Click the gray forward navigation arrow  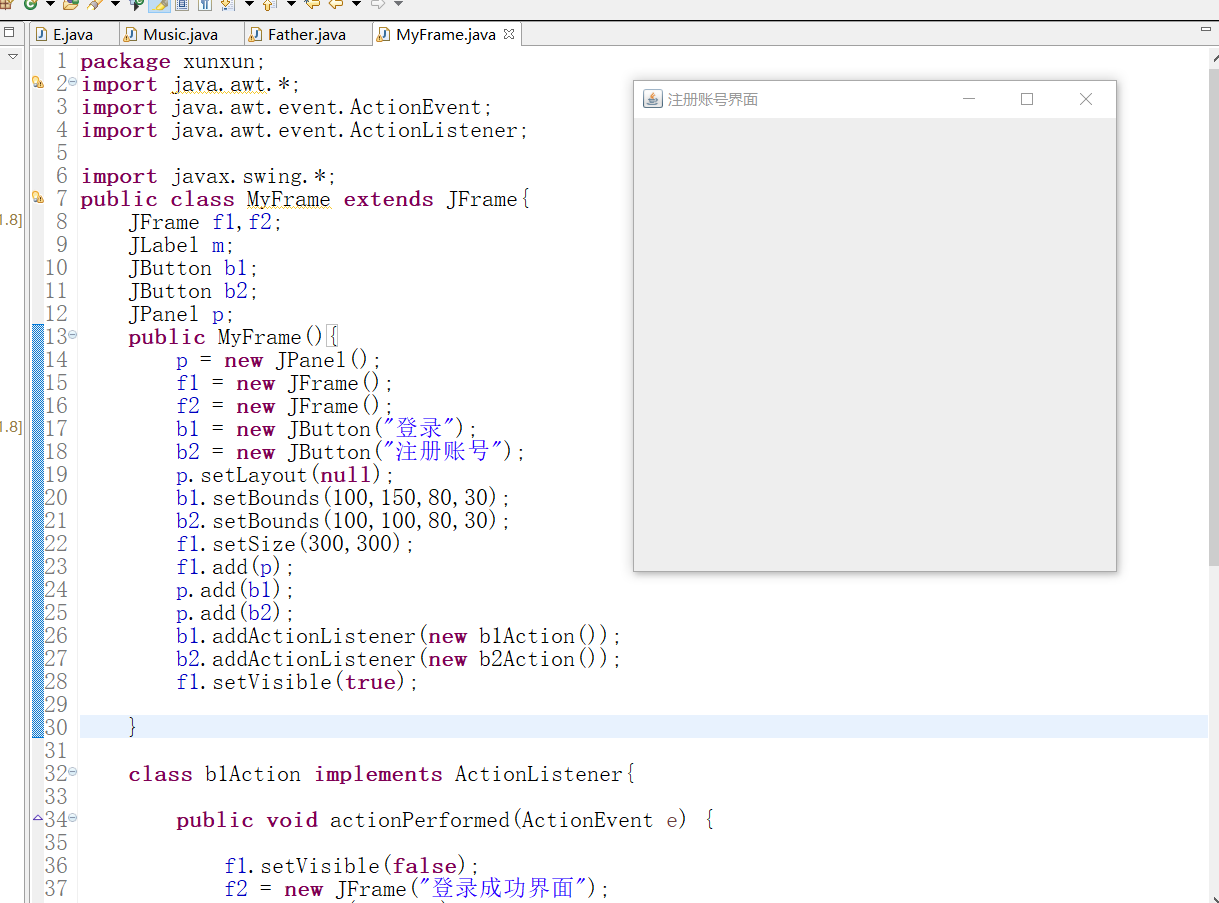click(x=377, y=4)
